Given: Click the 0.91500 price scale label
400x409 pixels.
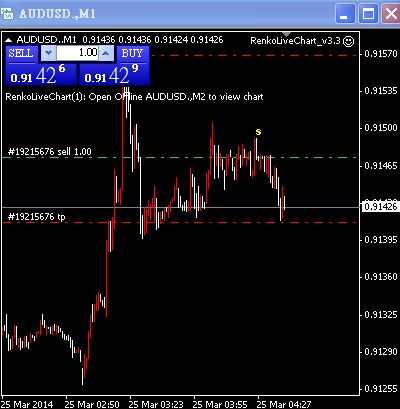Looking at the screenshot, I should [381, 128].
